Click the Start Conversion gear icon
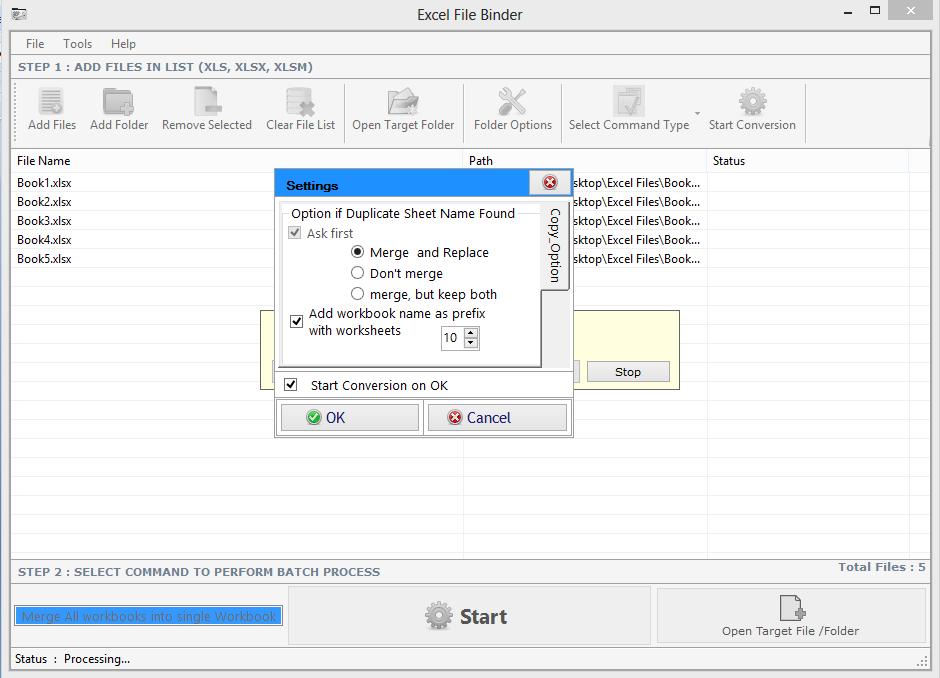The image size is (940, 678). coord(752,101)
